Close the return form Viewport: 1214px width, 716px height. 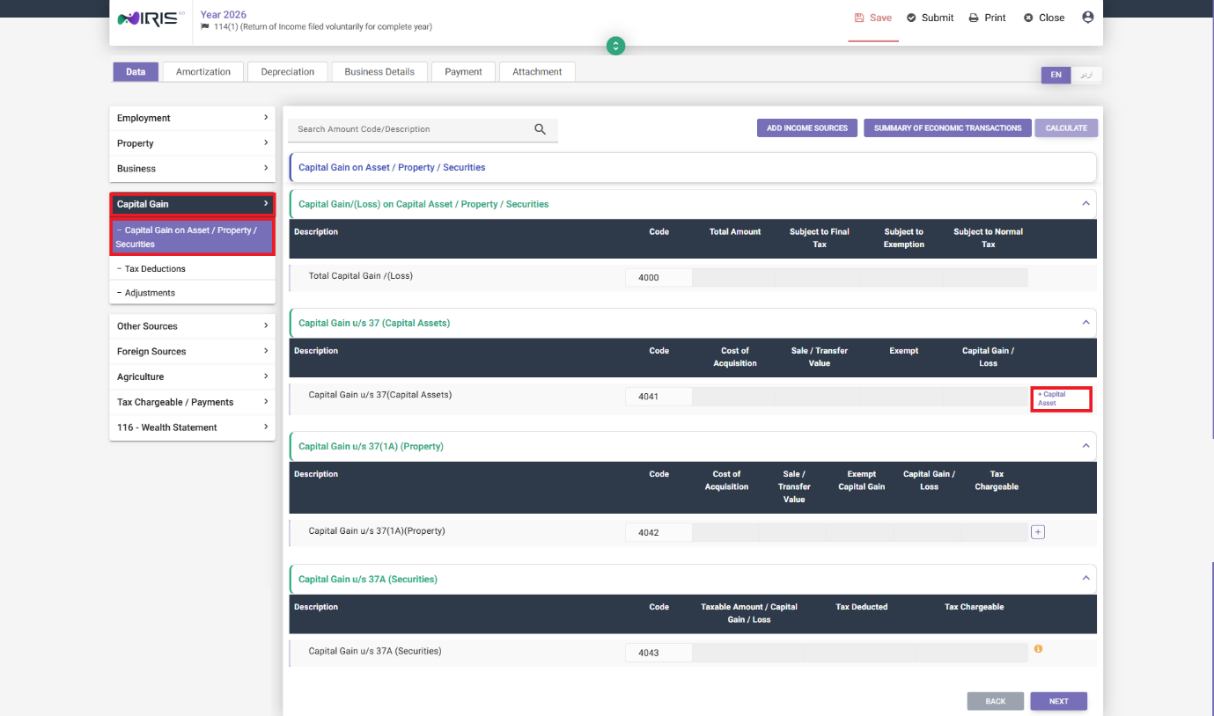1044,18
